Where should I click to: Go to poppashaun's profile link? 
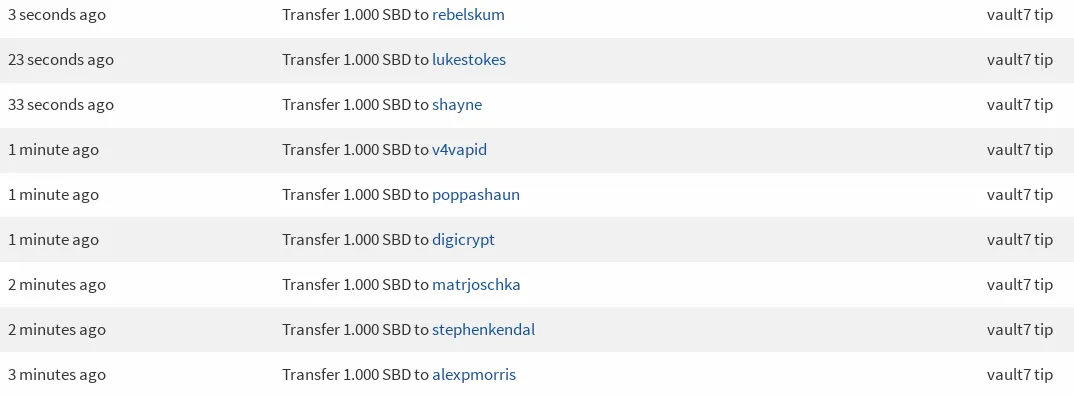pos(476,195)
